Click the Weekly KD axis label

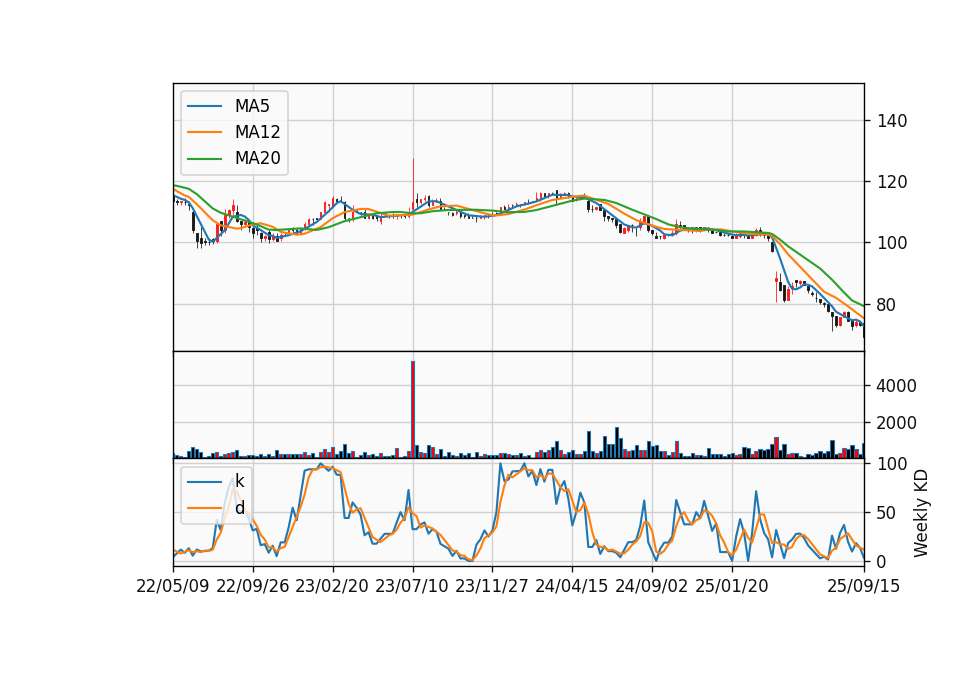[920, 514]
